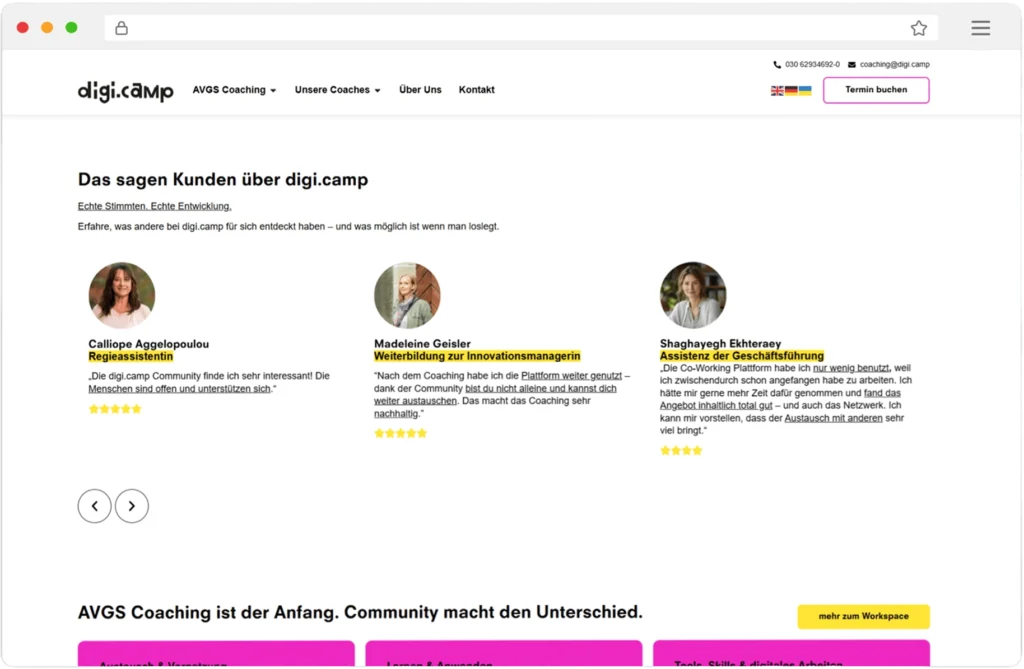Click the mehr zum Workspace button

point(863,616)
